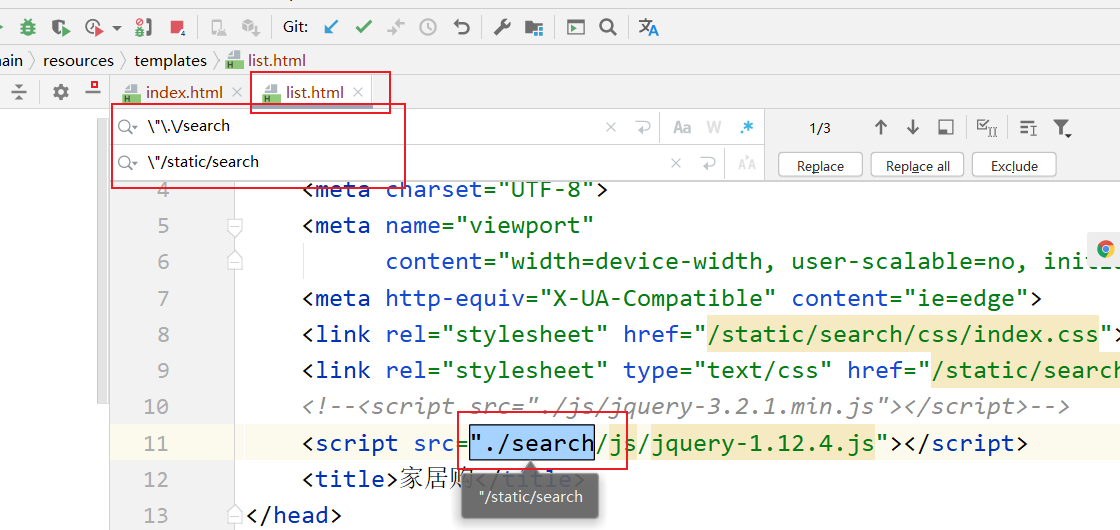Click the Exclude button
Image resolution: width=1120 pixels, height=530 pixels.
(x=1014, y=166)
